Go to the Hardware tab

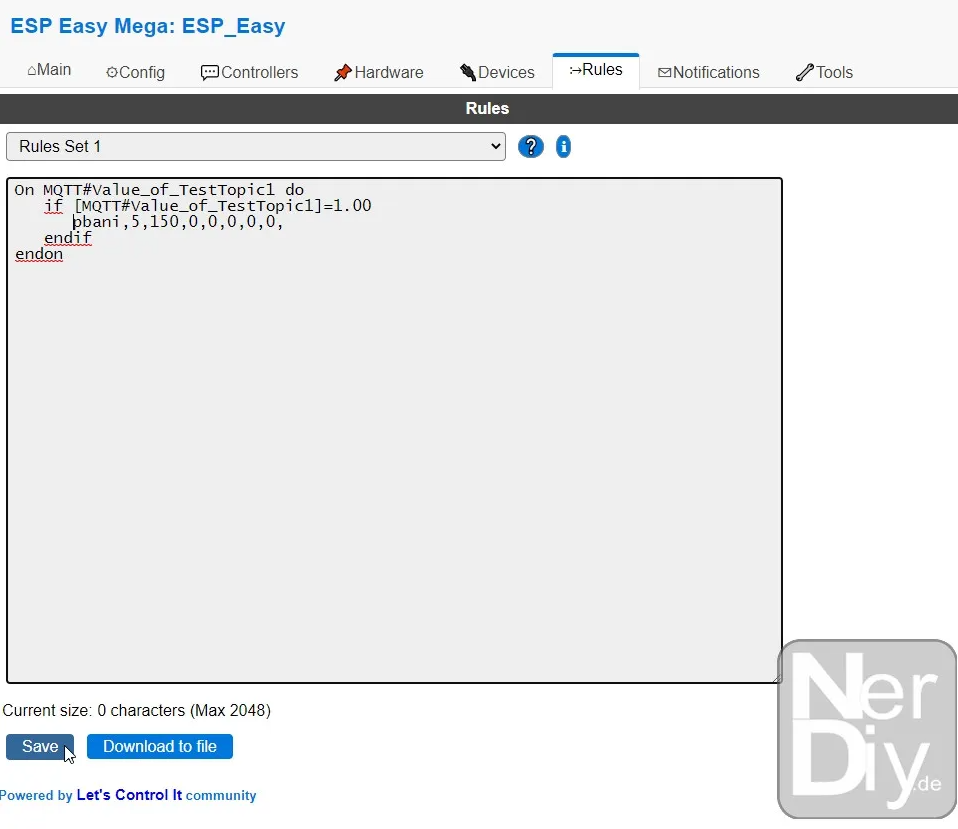tap(379, 72)
